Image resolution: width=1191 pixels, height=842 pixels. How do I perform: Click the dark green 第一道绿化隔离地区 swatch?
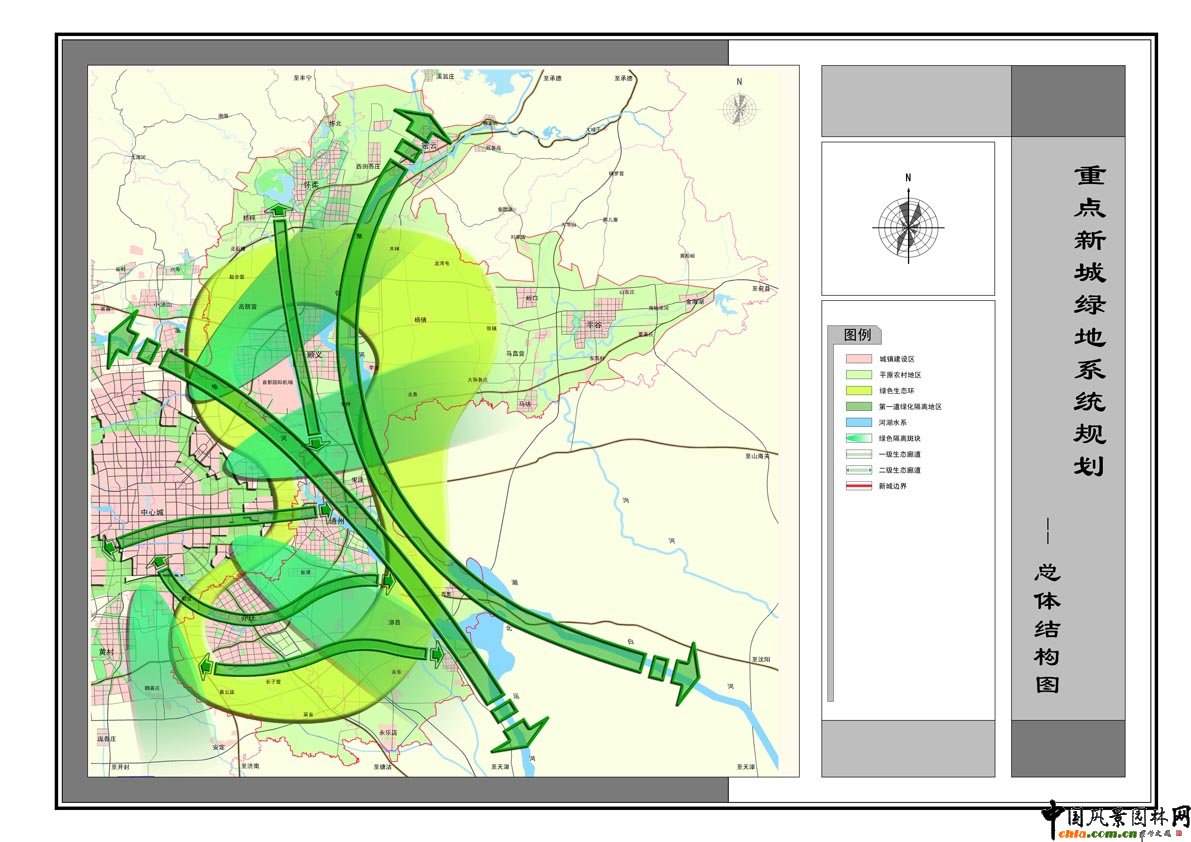(858, 407)
